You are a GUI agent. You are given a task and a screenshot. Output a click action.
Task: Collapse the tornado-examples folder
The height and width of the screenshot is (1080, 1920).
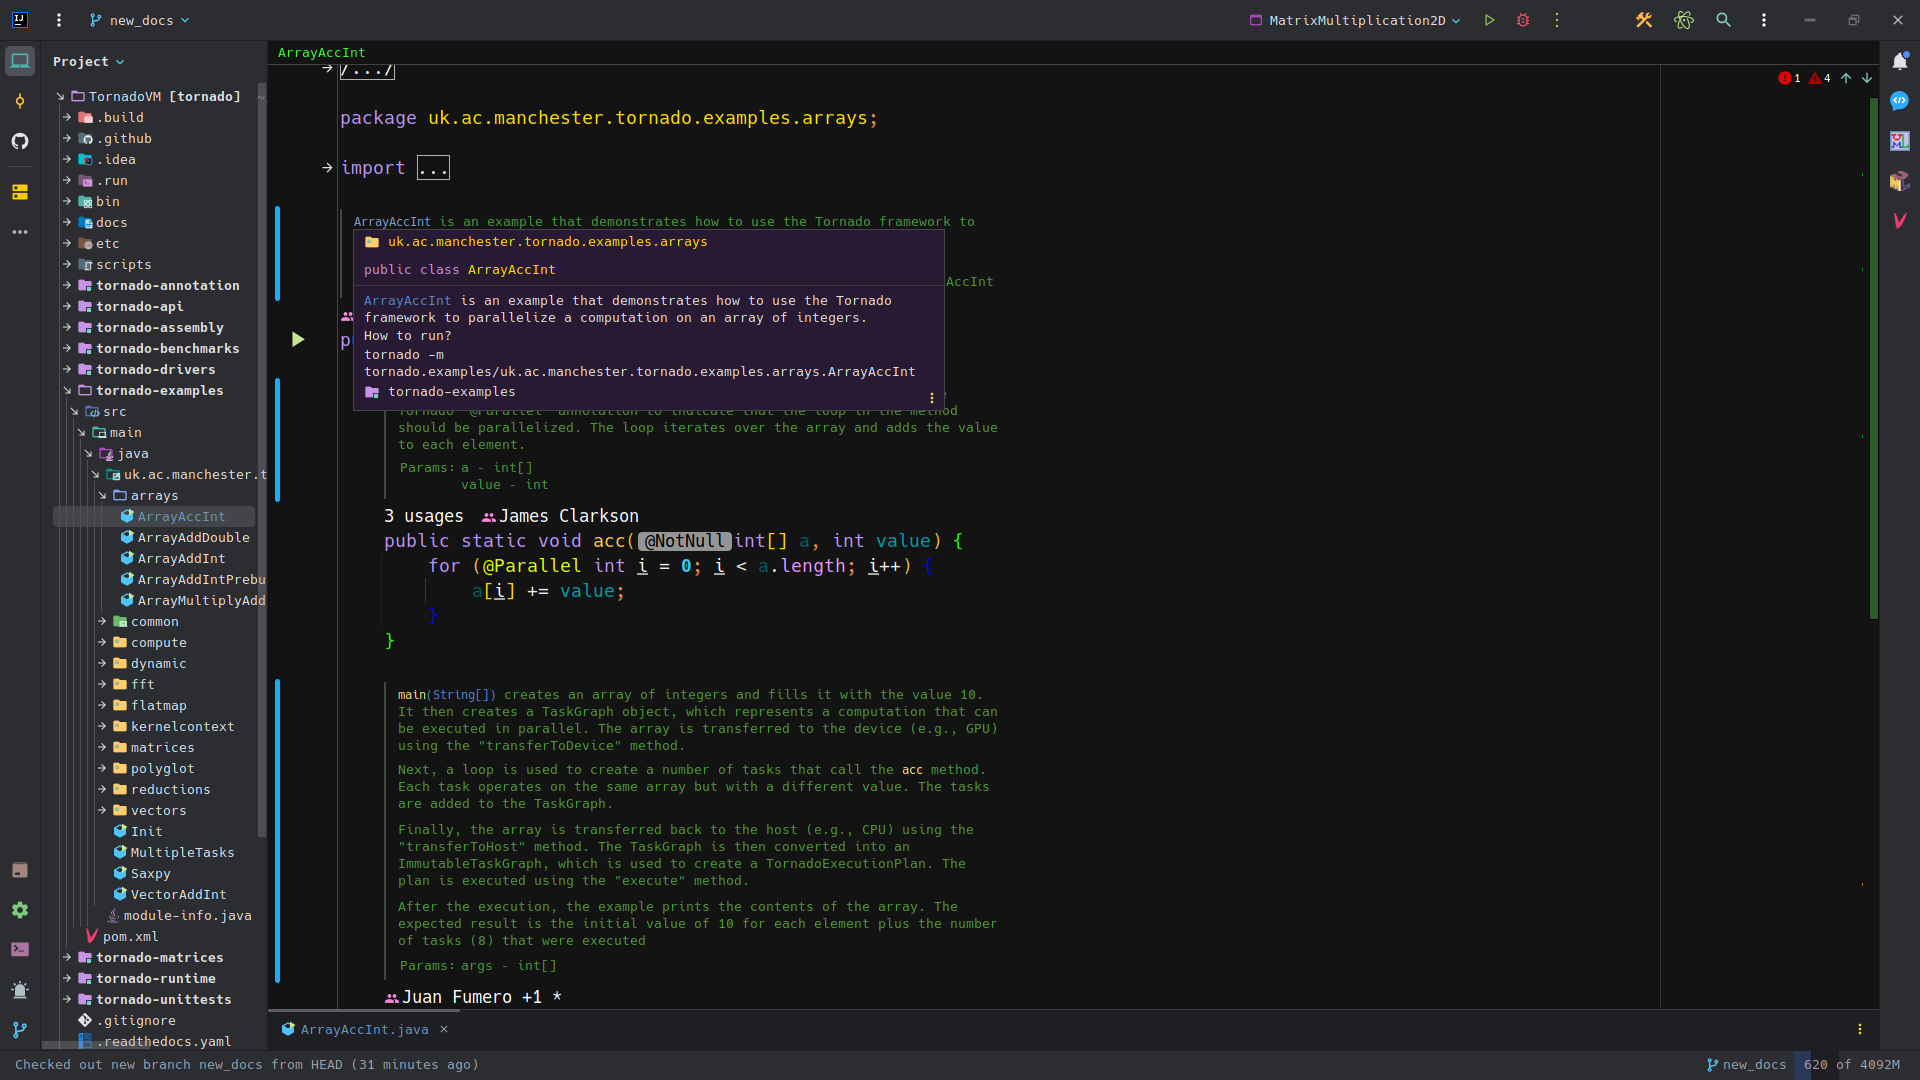pyautogui.click(x=66, y=390)
